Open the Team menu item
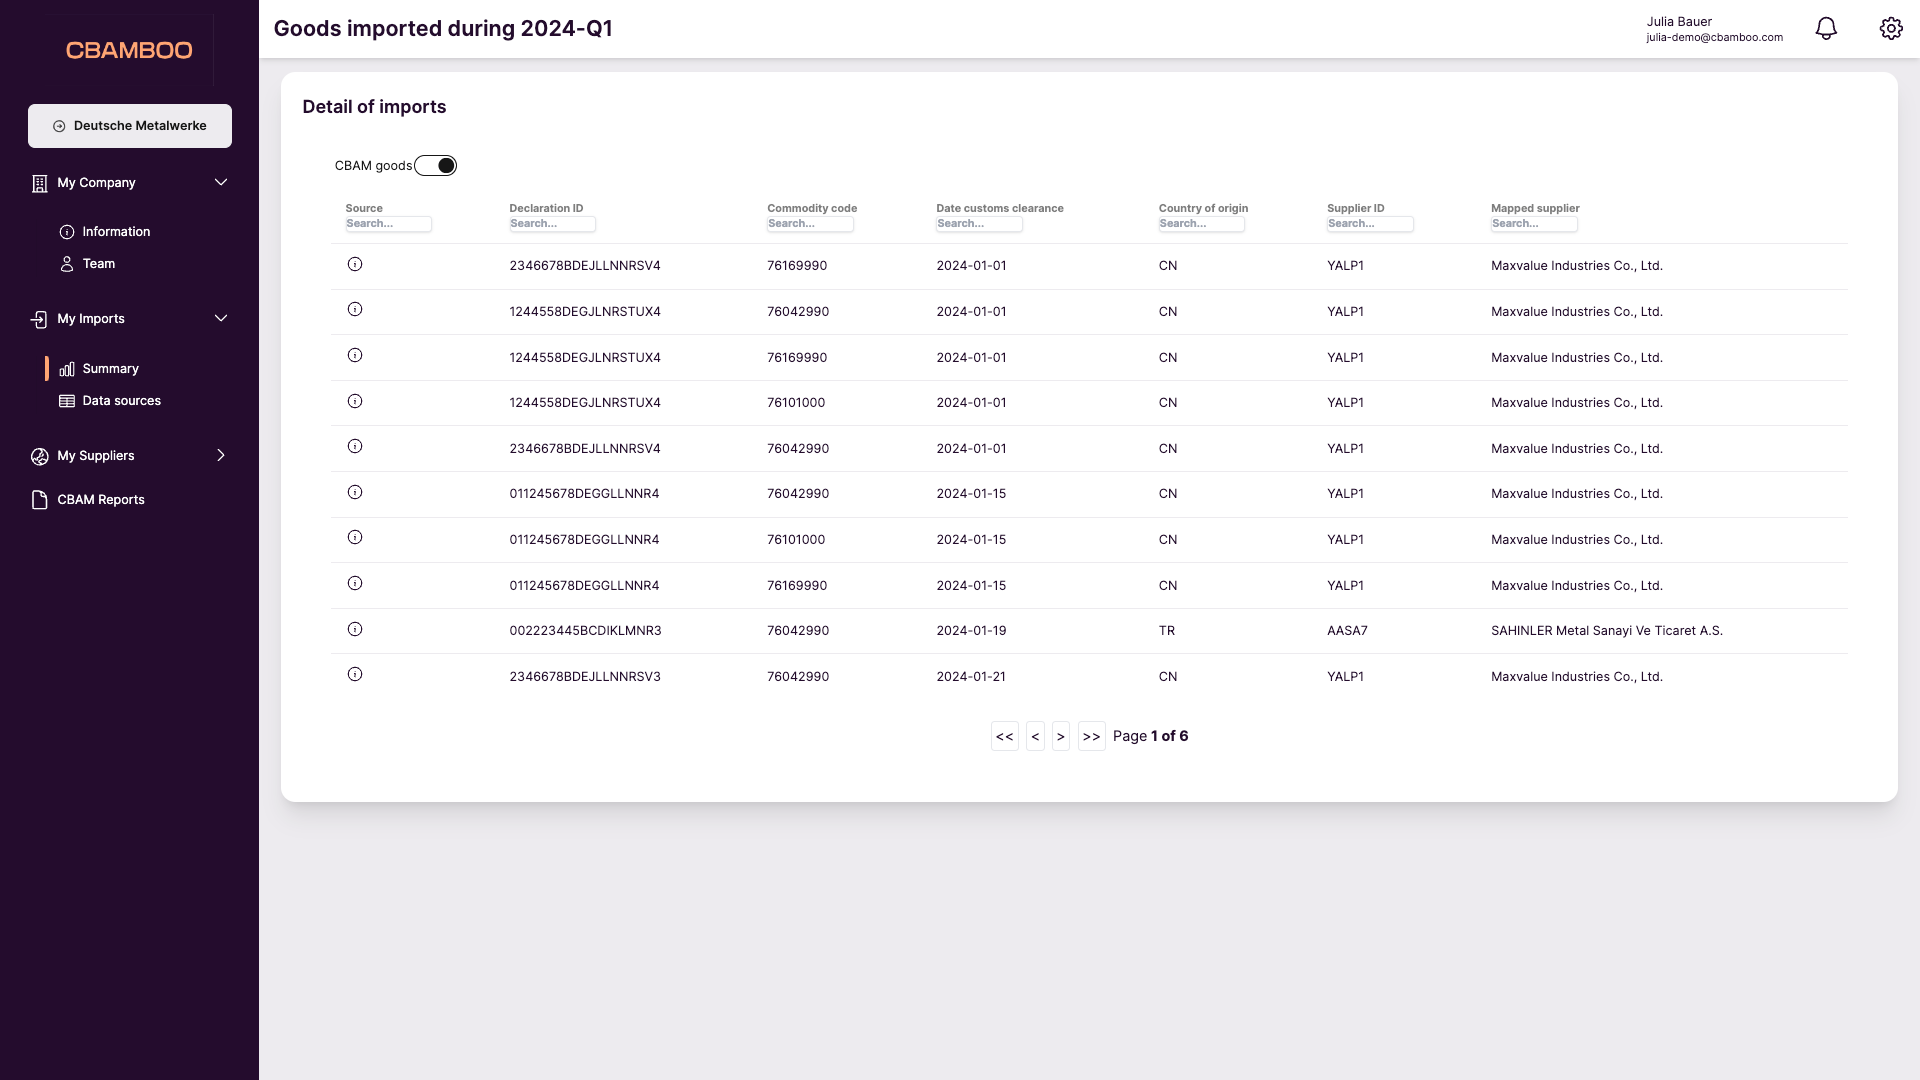1920x1080 pixels. click(x=98, y=264)
